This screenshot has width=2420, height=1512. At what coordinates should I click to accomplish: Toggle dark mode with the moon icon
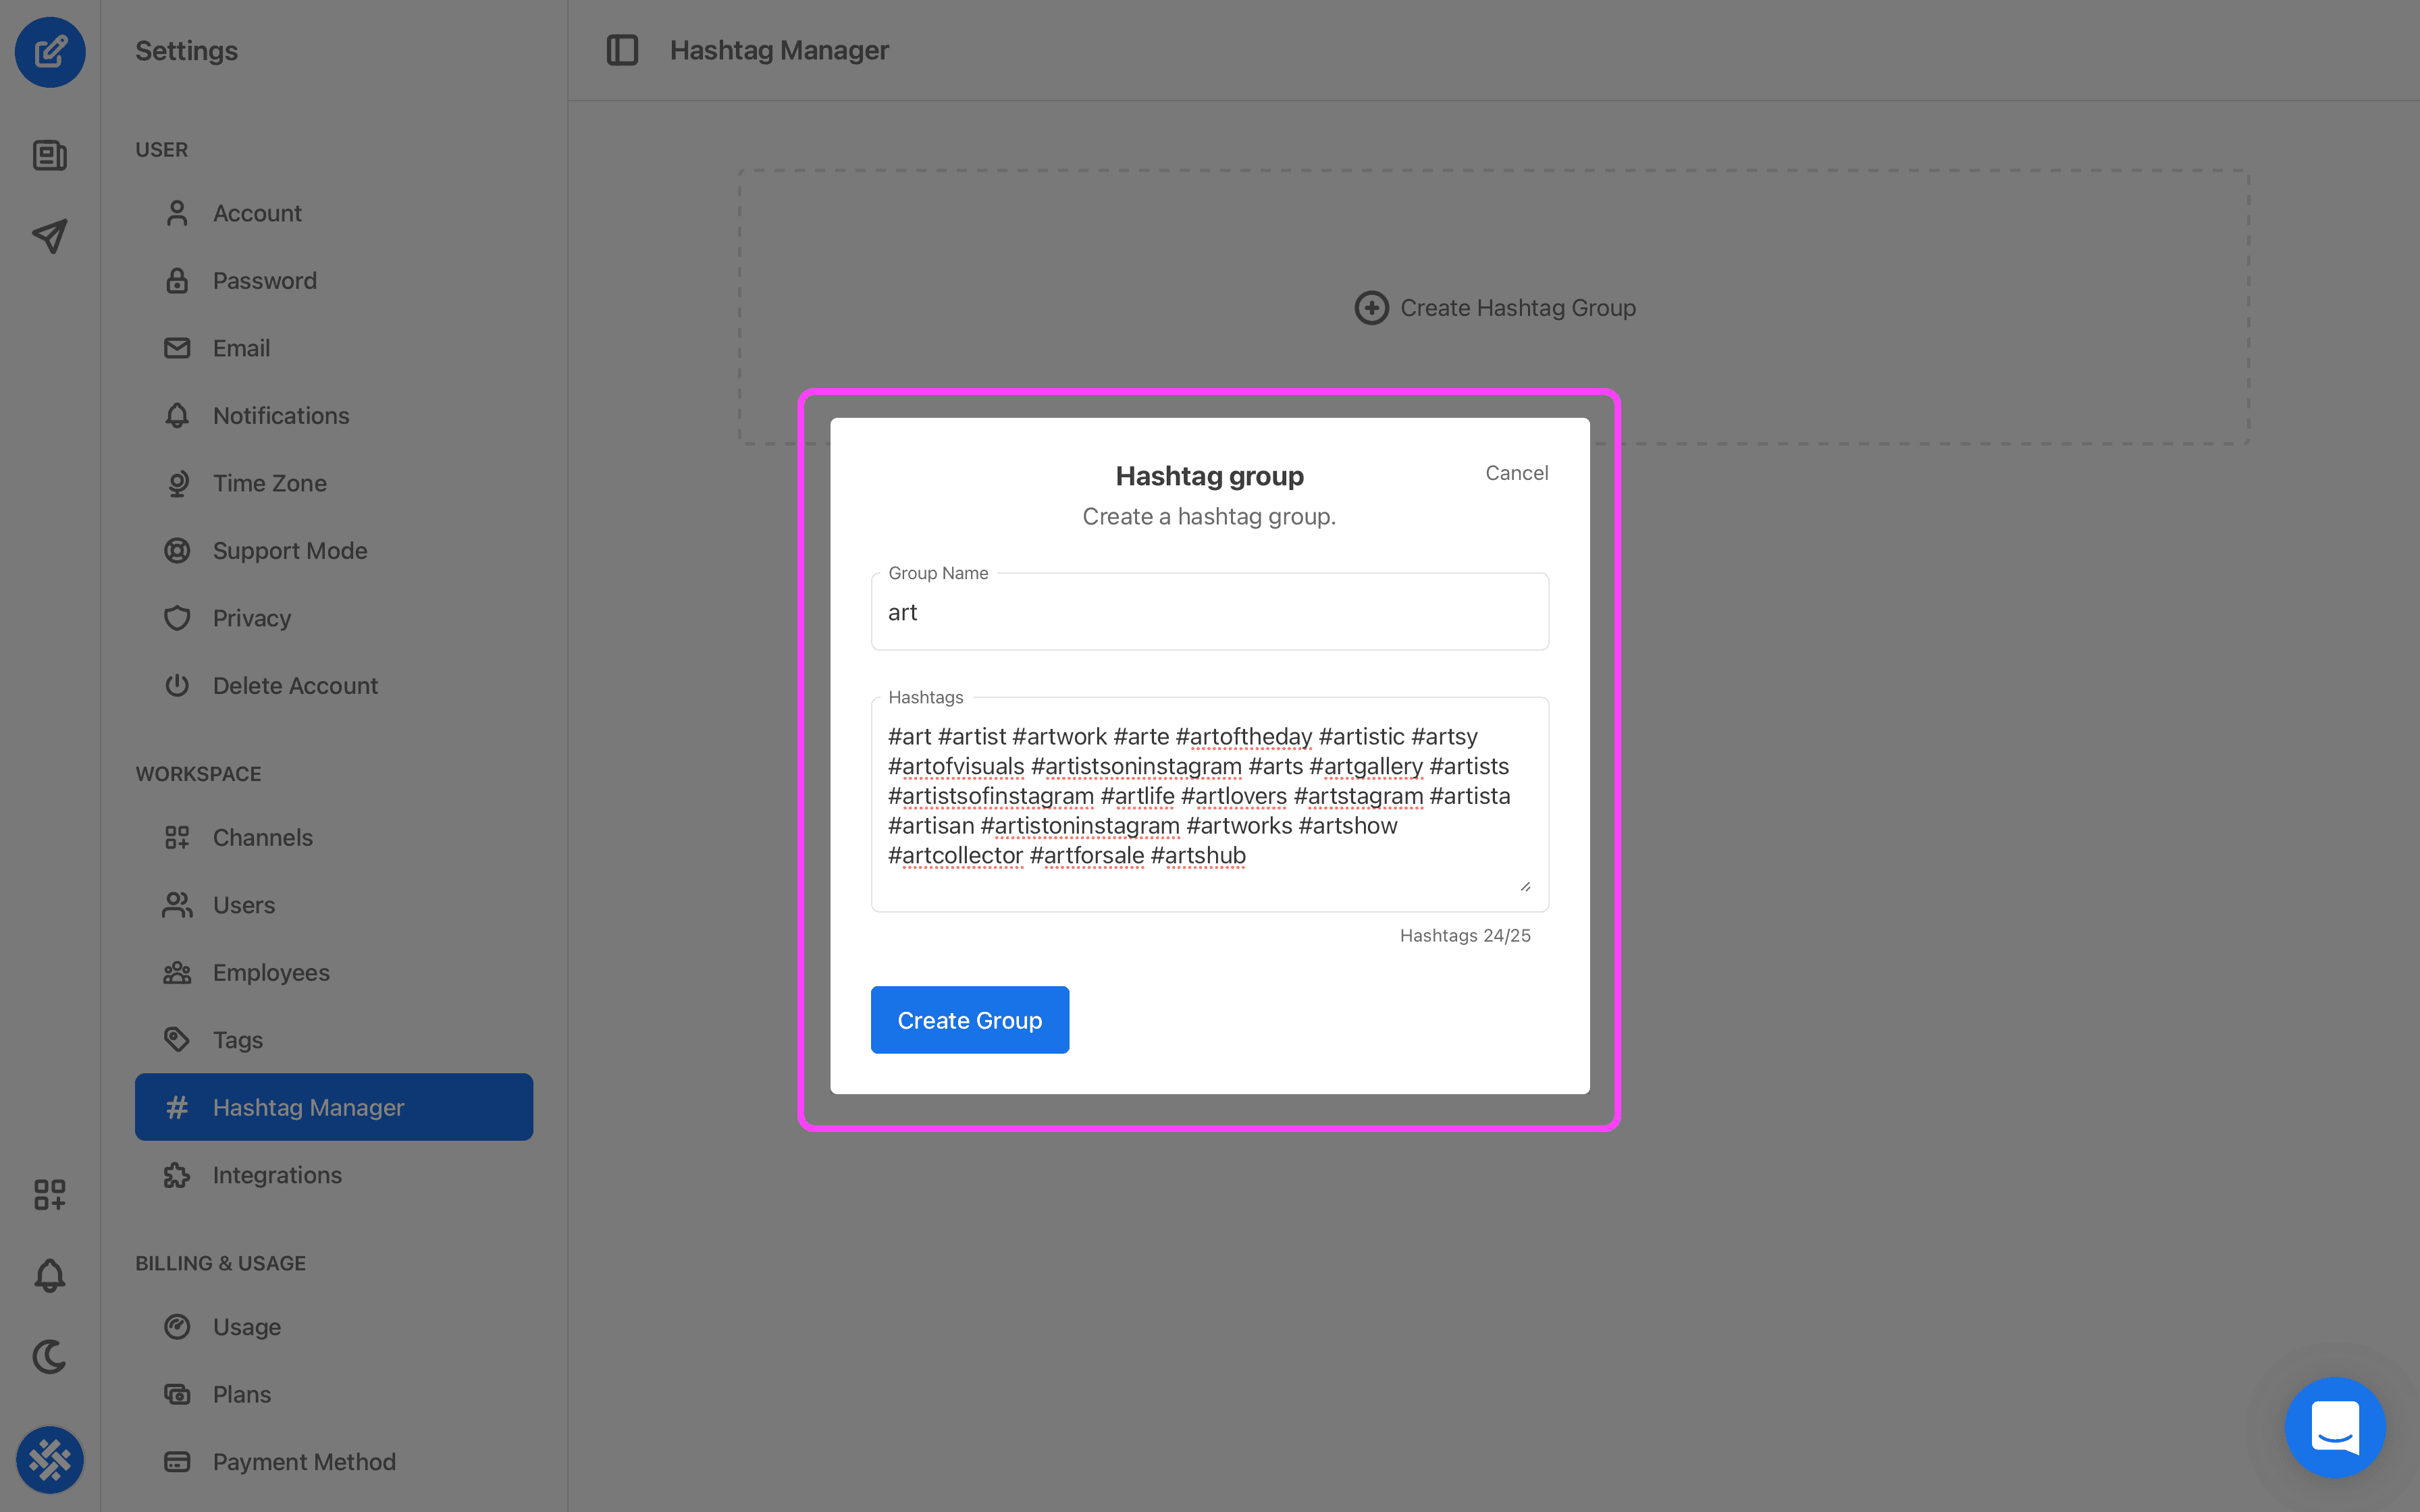click(x=50, y=1358)
